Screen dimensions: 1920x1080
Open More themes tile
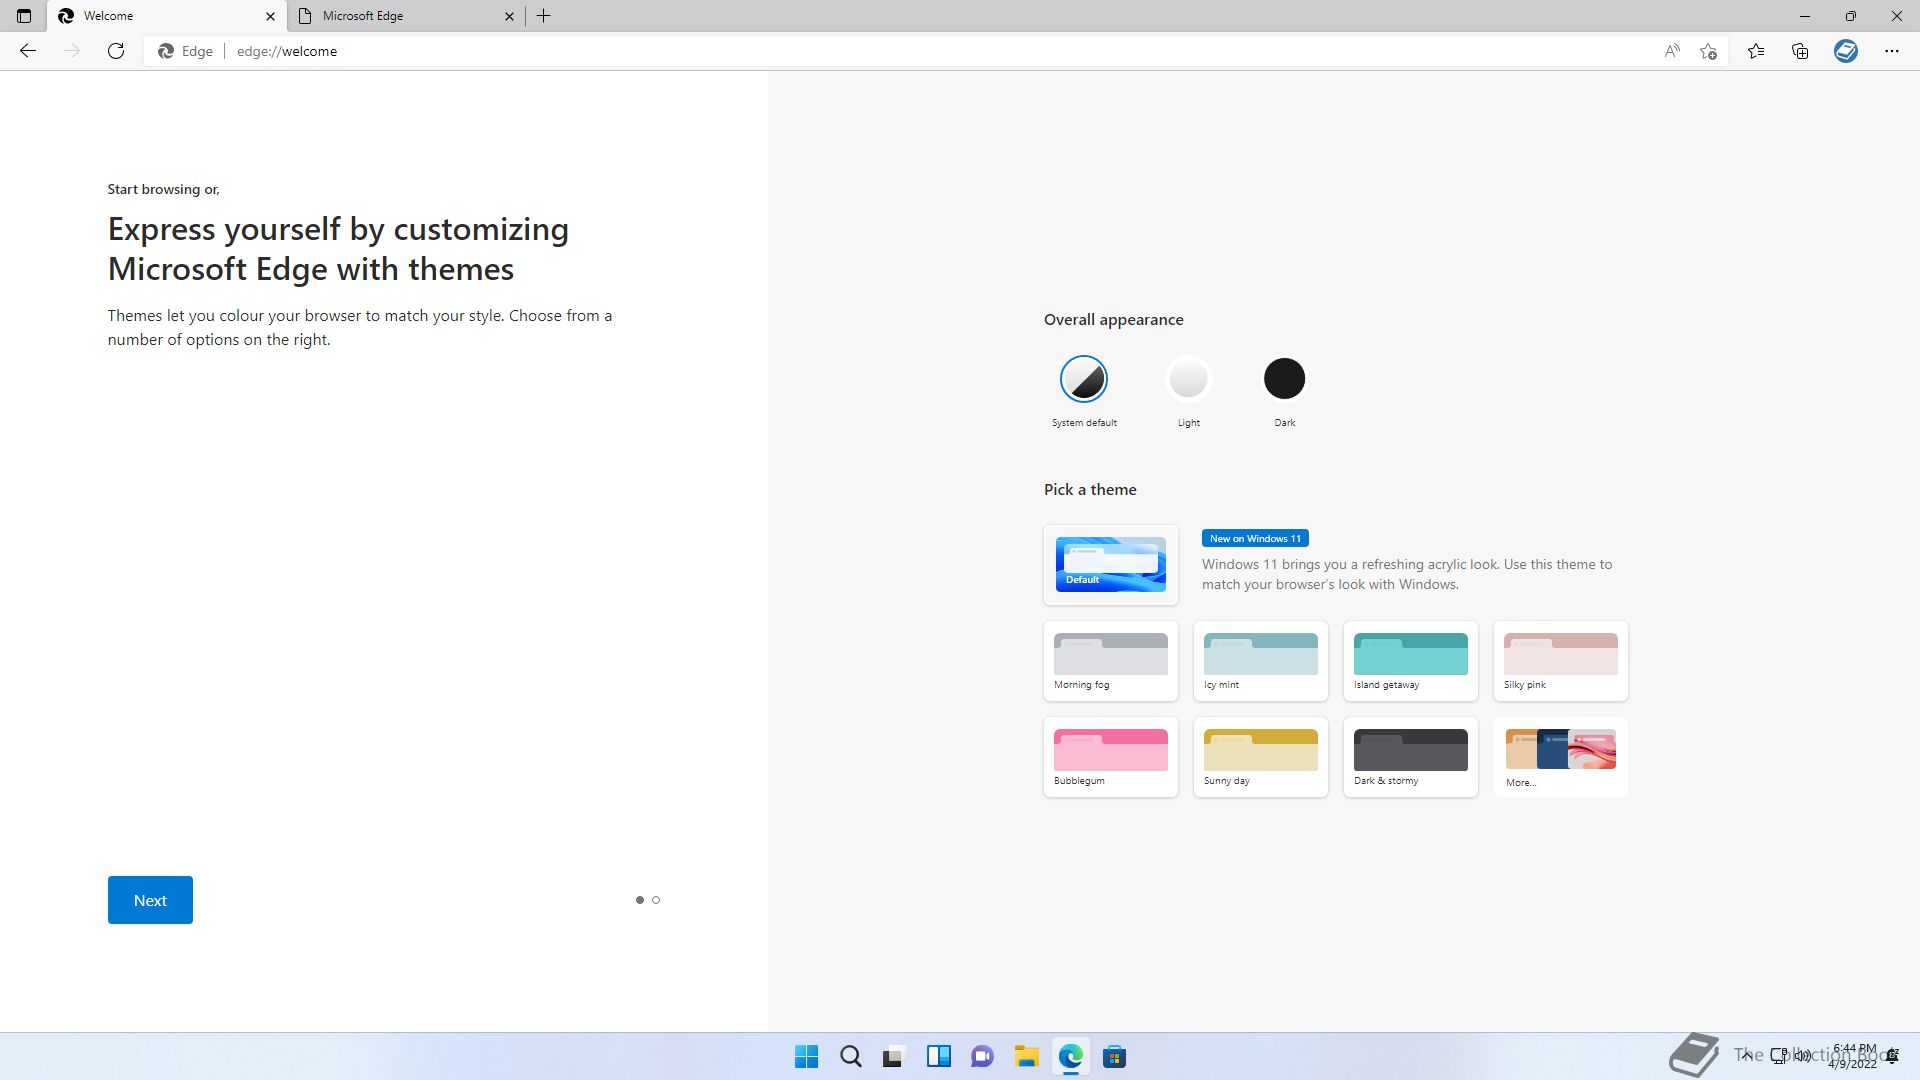tap(1561, 757)
